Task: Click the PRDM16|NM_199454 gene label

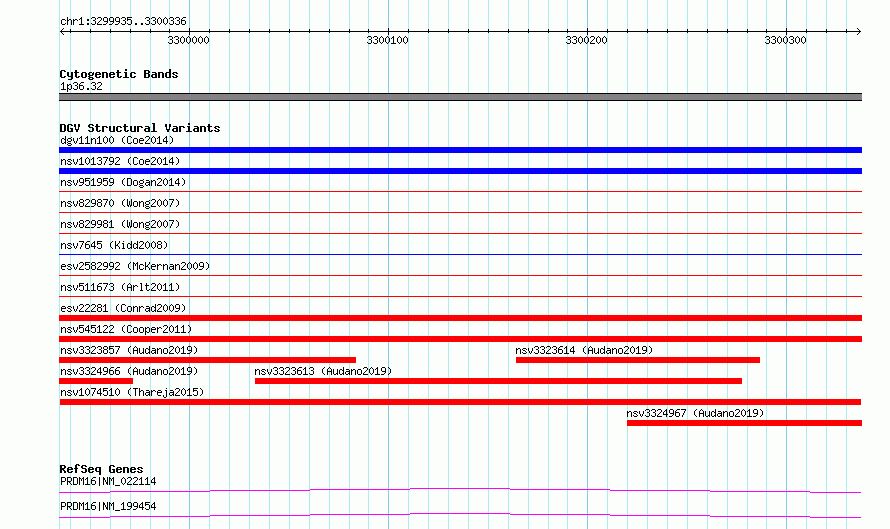Action: [x=108, y=506]
